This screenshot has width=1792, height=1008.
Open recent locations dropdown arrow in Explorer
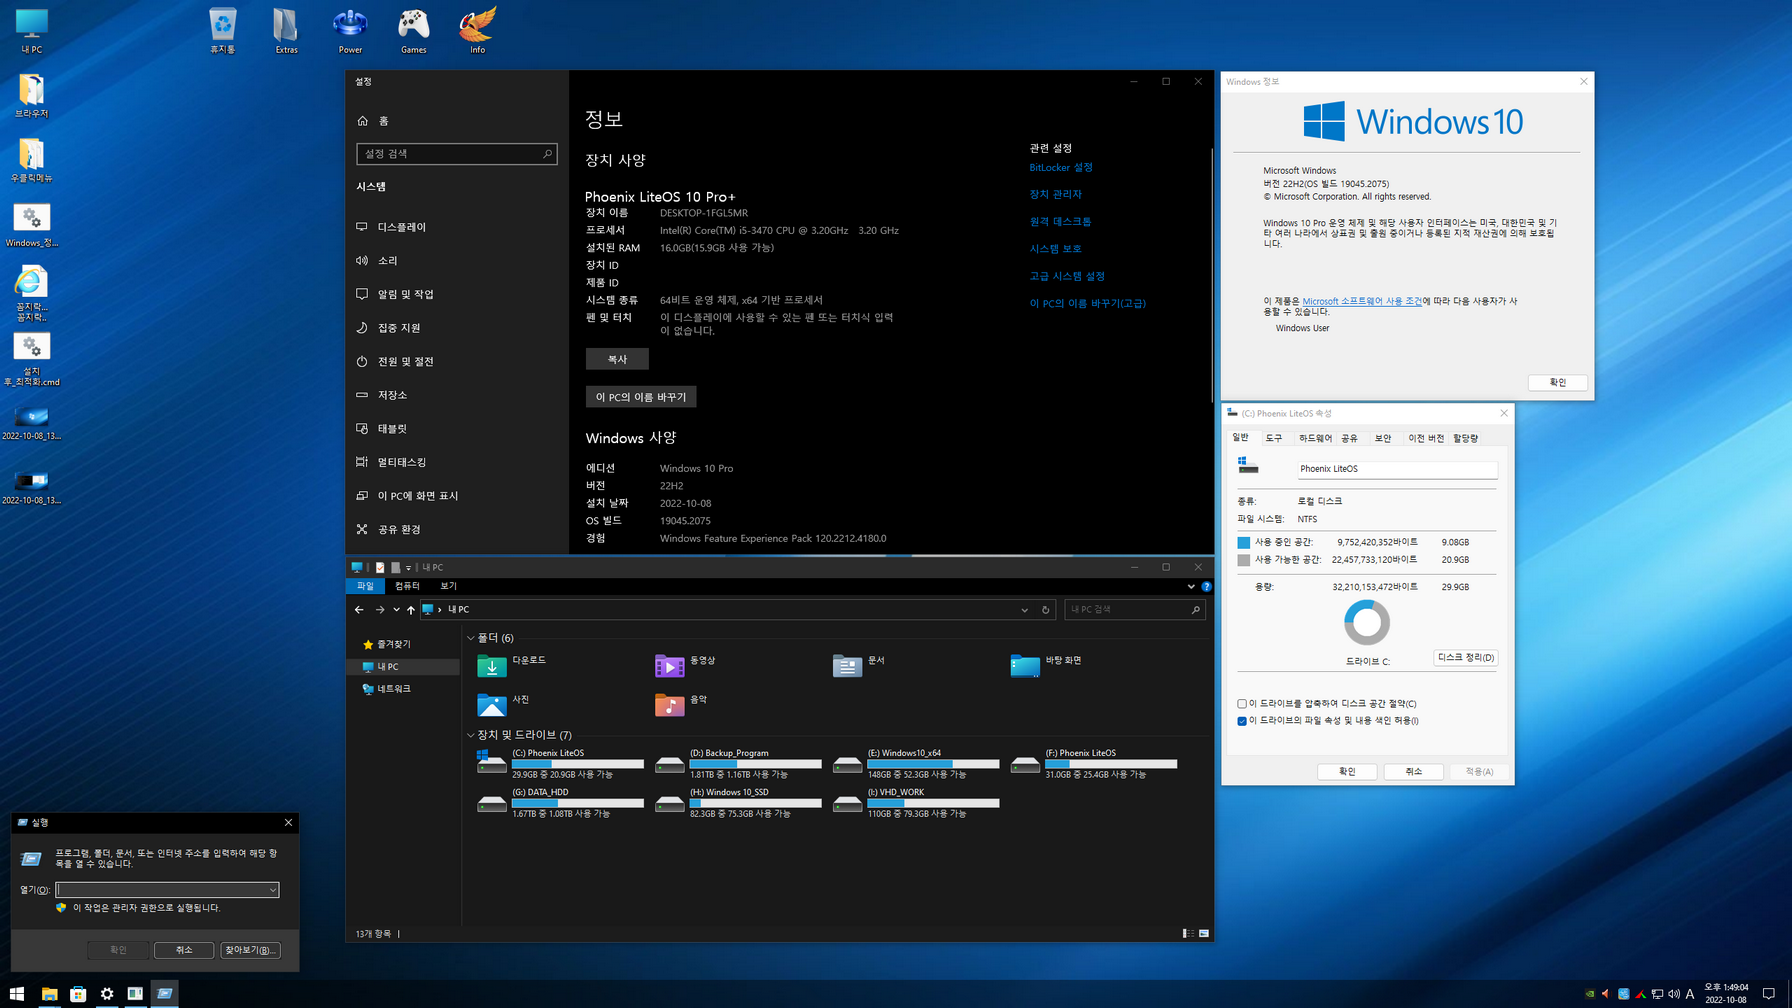396,610
